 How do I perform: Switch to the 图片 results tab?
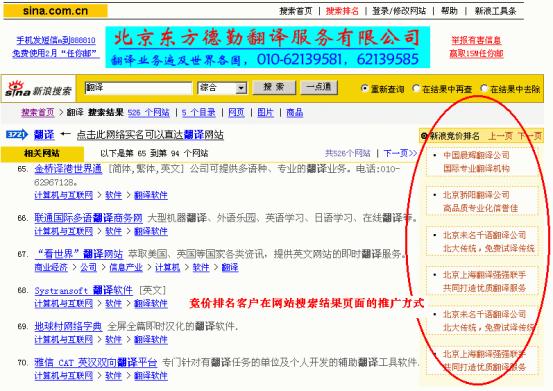pos(265,112)
